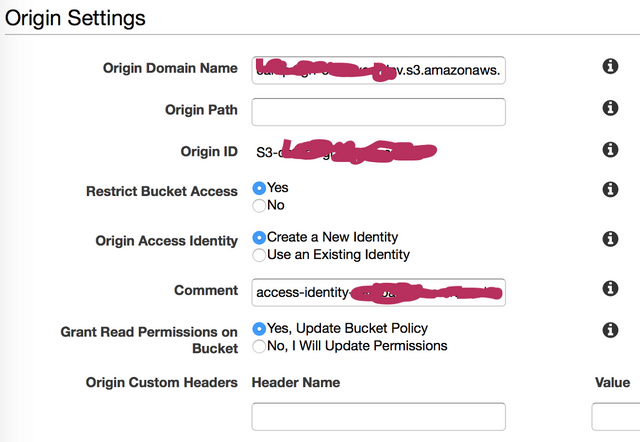The height and width of the screenshot is (442, 640).
Task: Choose Use an Existing Identity option
Action: click(259, 255)
